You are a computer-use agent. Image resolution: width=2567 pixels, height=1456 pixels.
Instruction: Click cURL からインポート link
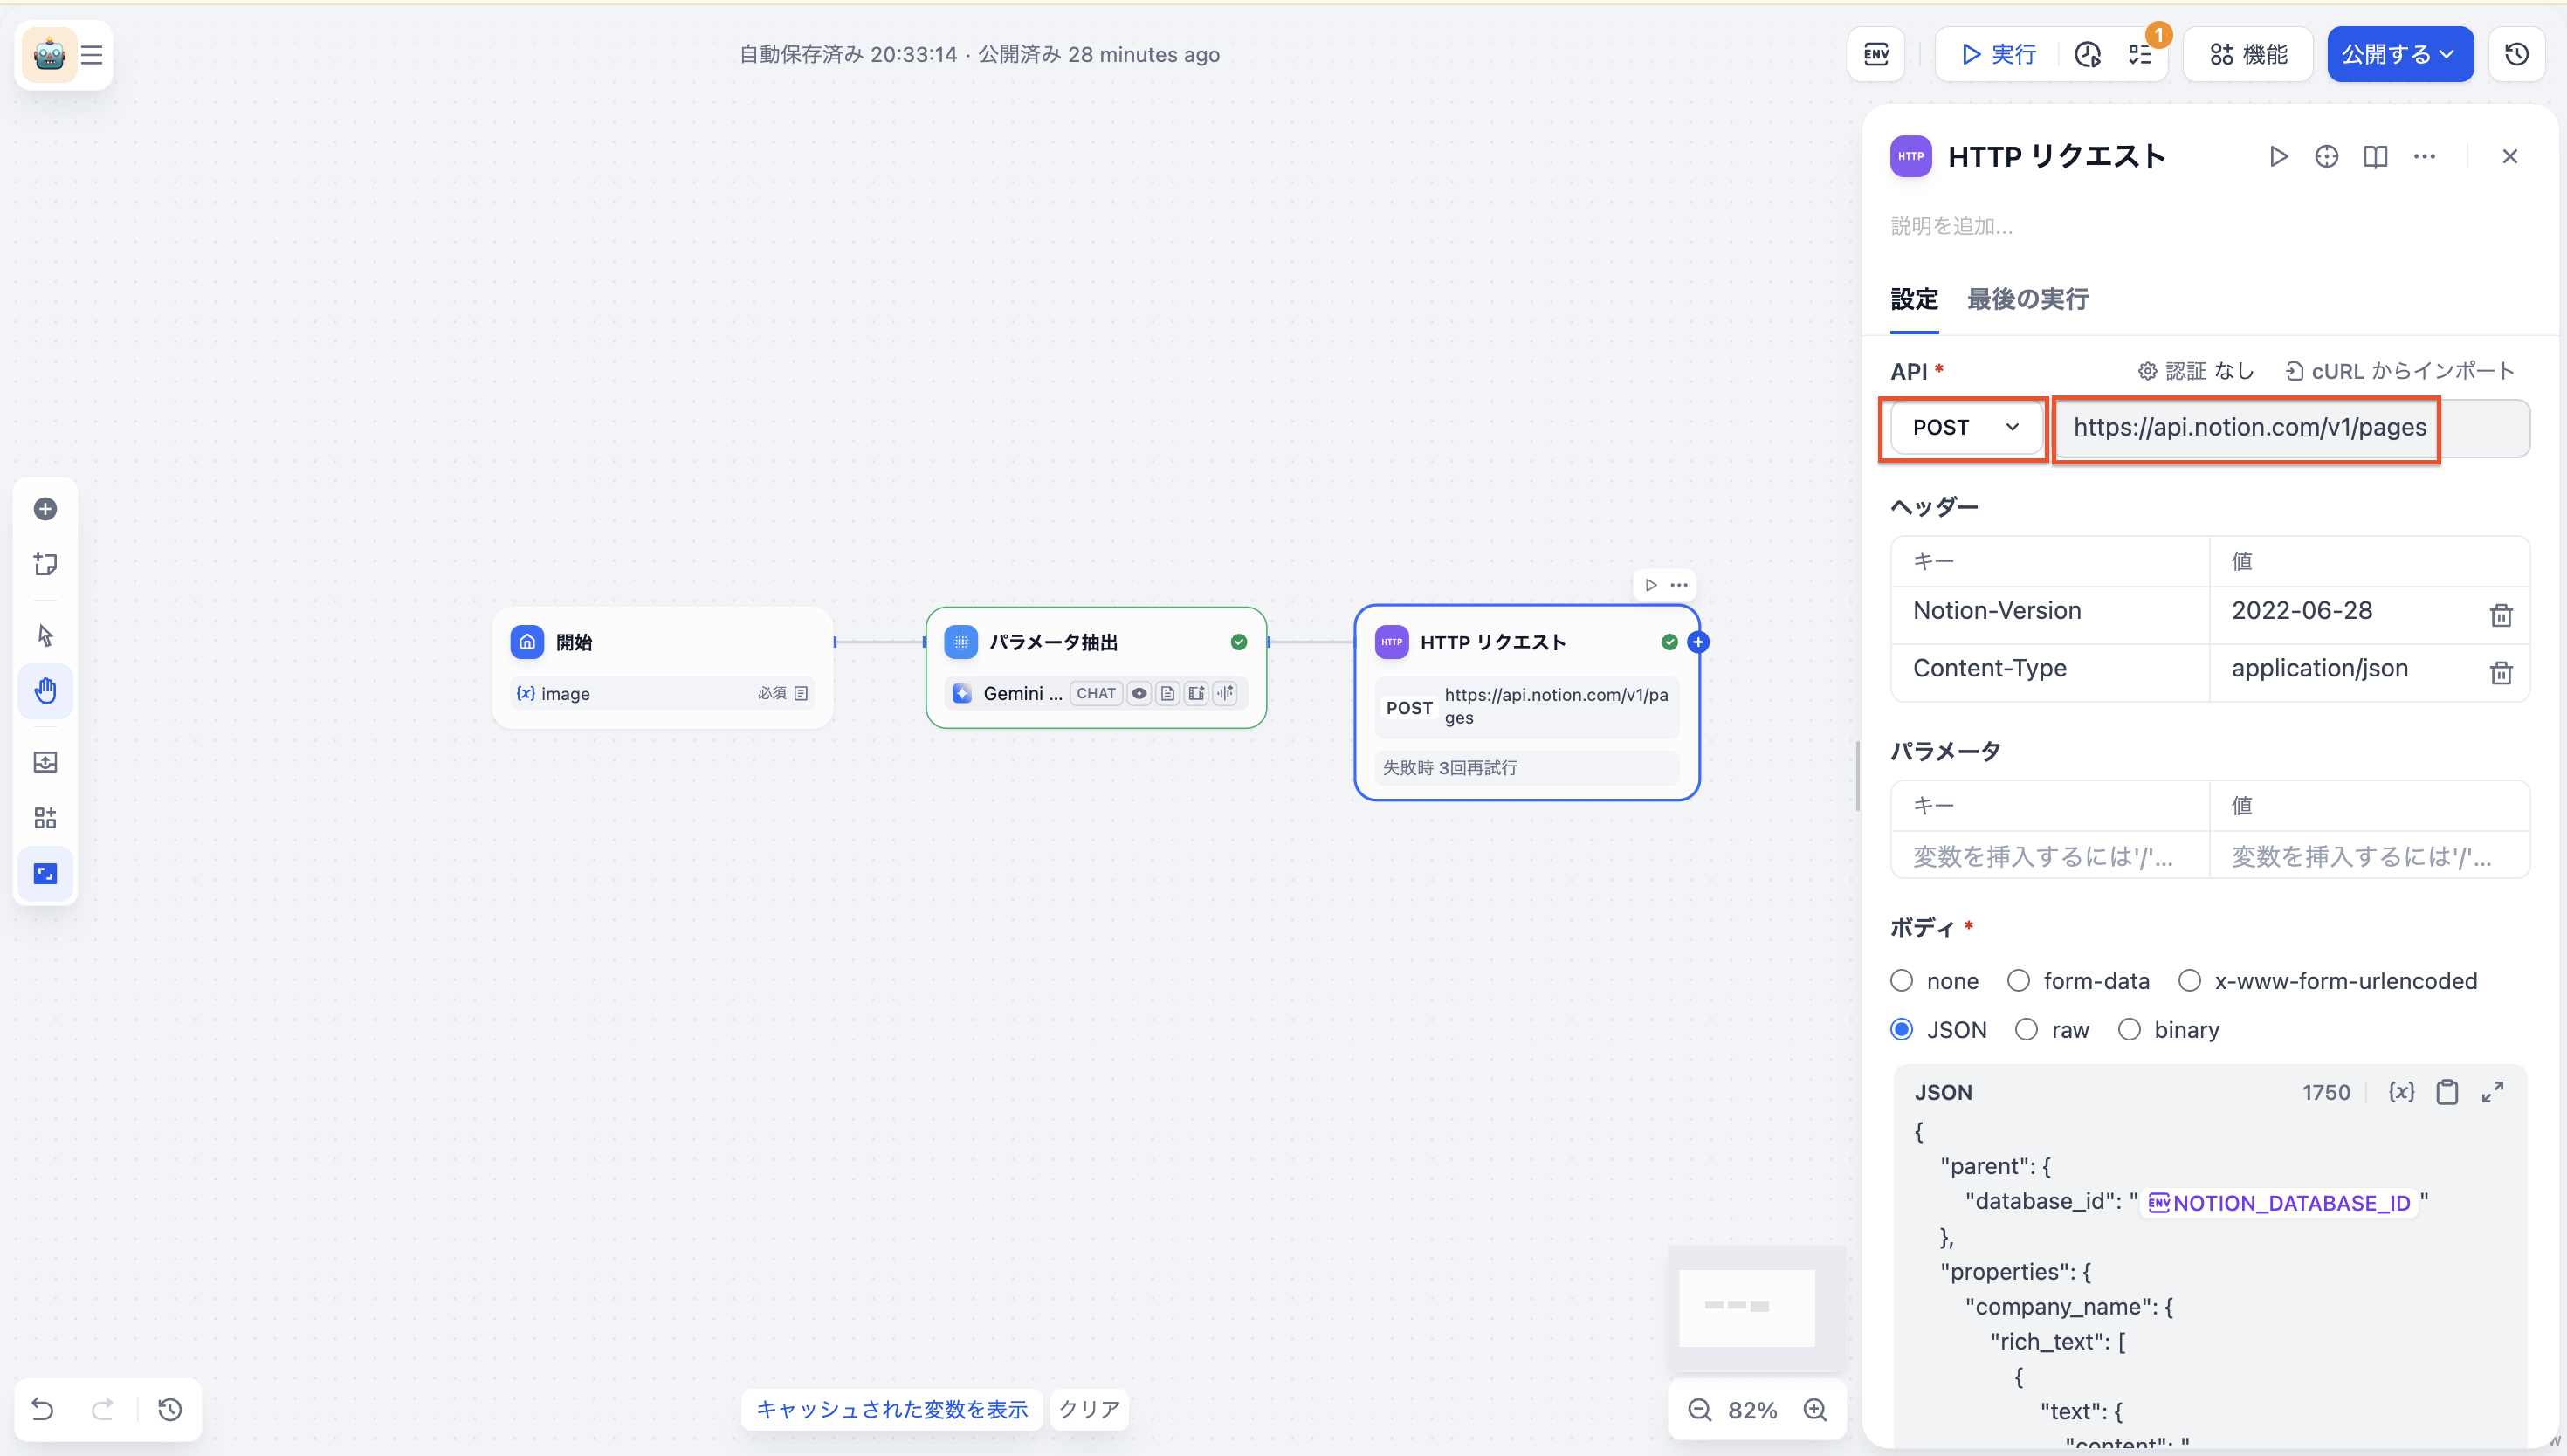(x=2399, y=371)
